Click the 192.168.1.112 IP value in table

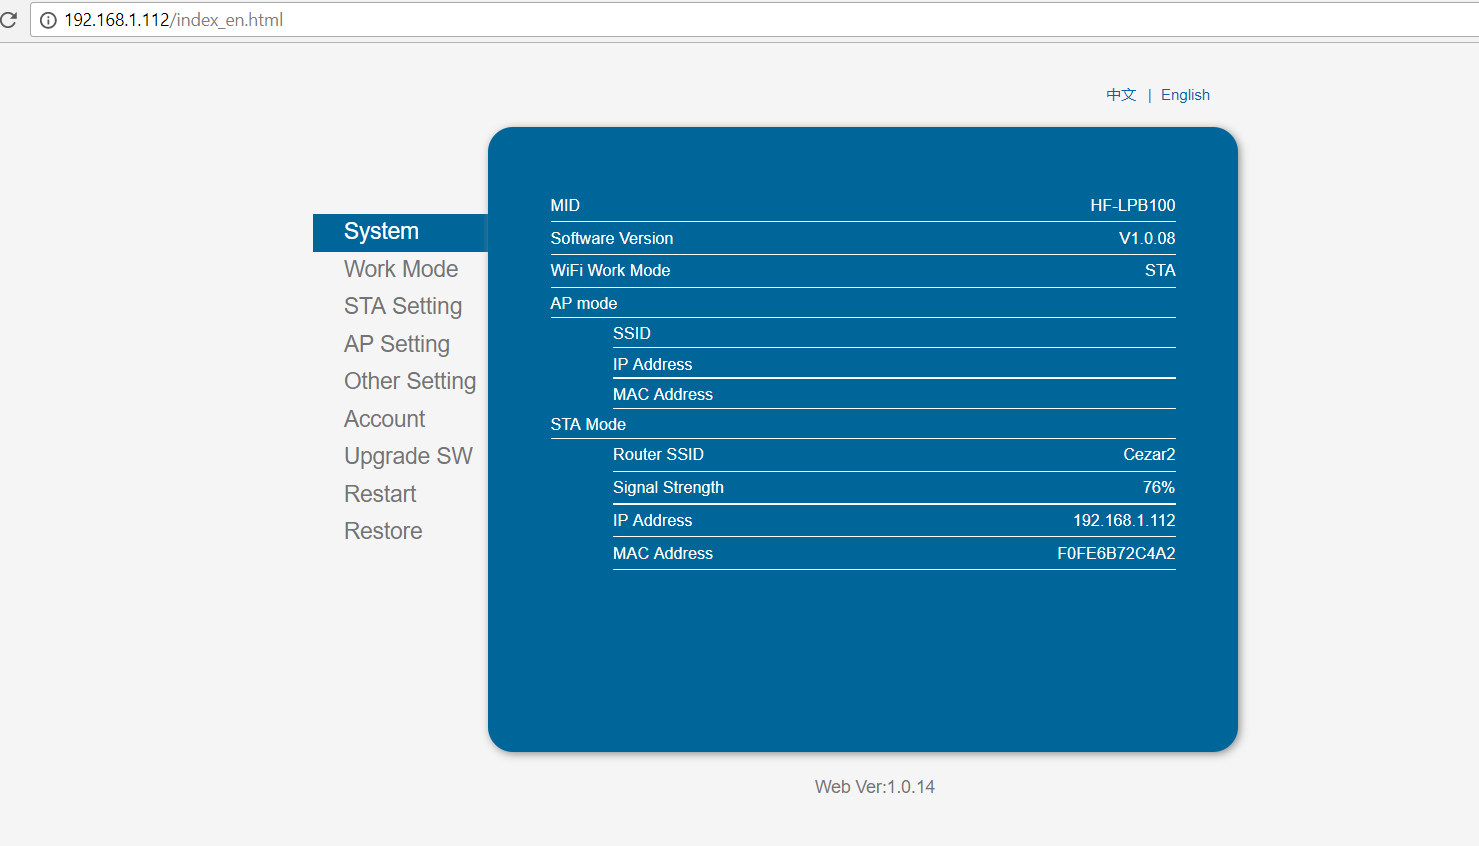(1124, 520)
